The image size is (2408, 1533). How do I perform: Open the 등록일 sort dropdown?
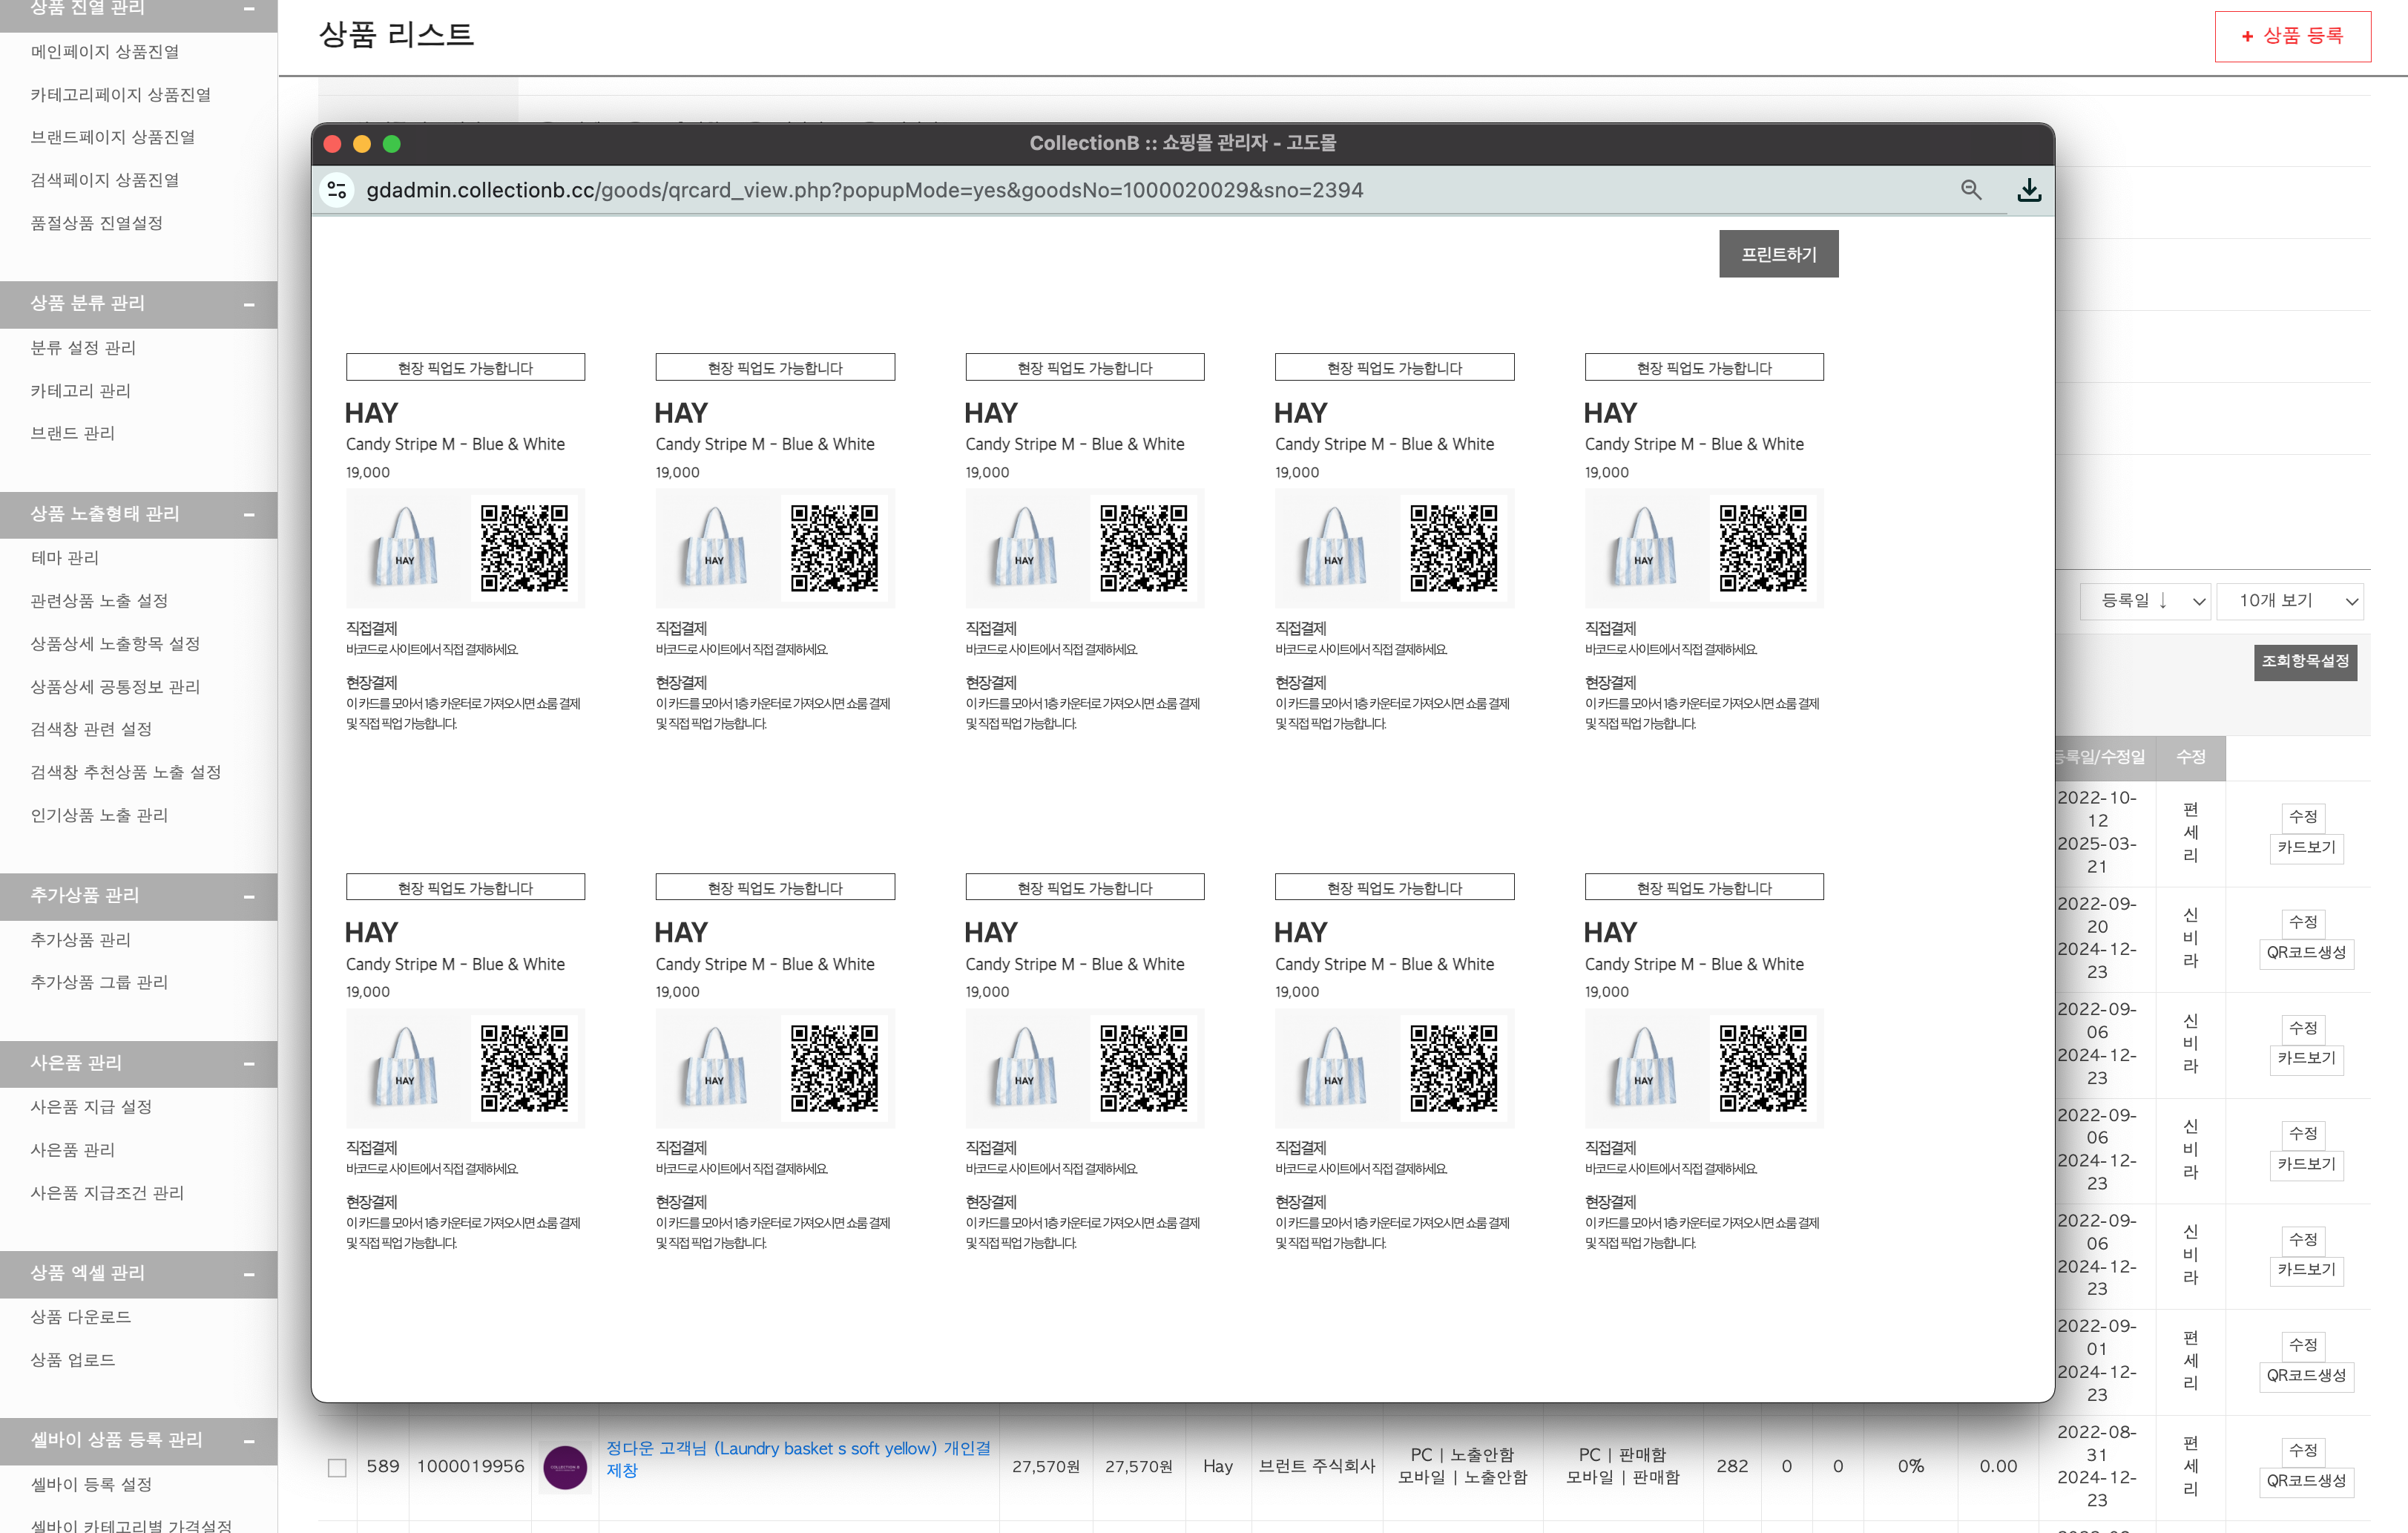point(2144,601)
